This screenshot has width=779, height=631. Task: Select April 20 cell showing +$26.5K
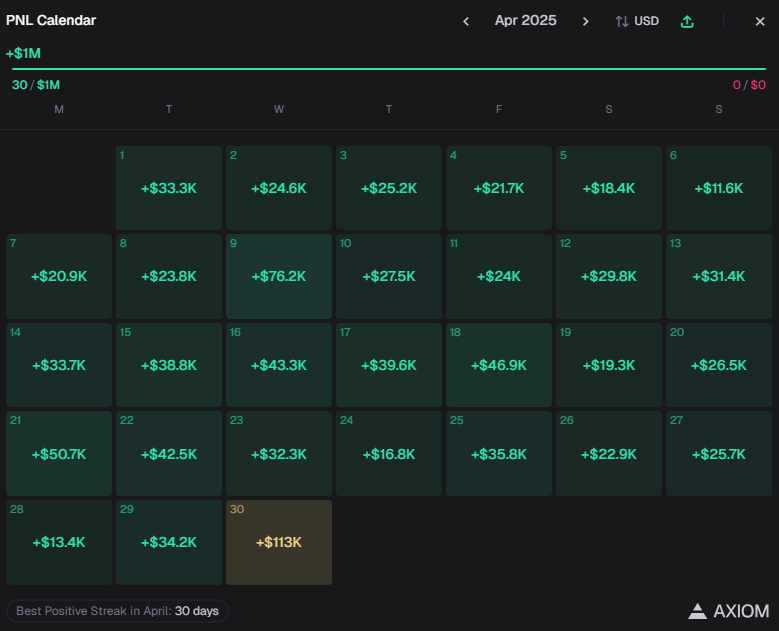pos(719,365)
